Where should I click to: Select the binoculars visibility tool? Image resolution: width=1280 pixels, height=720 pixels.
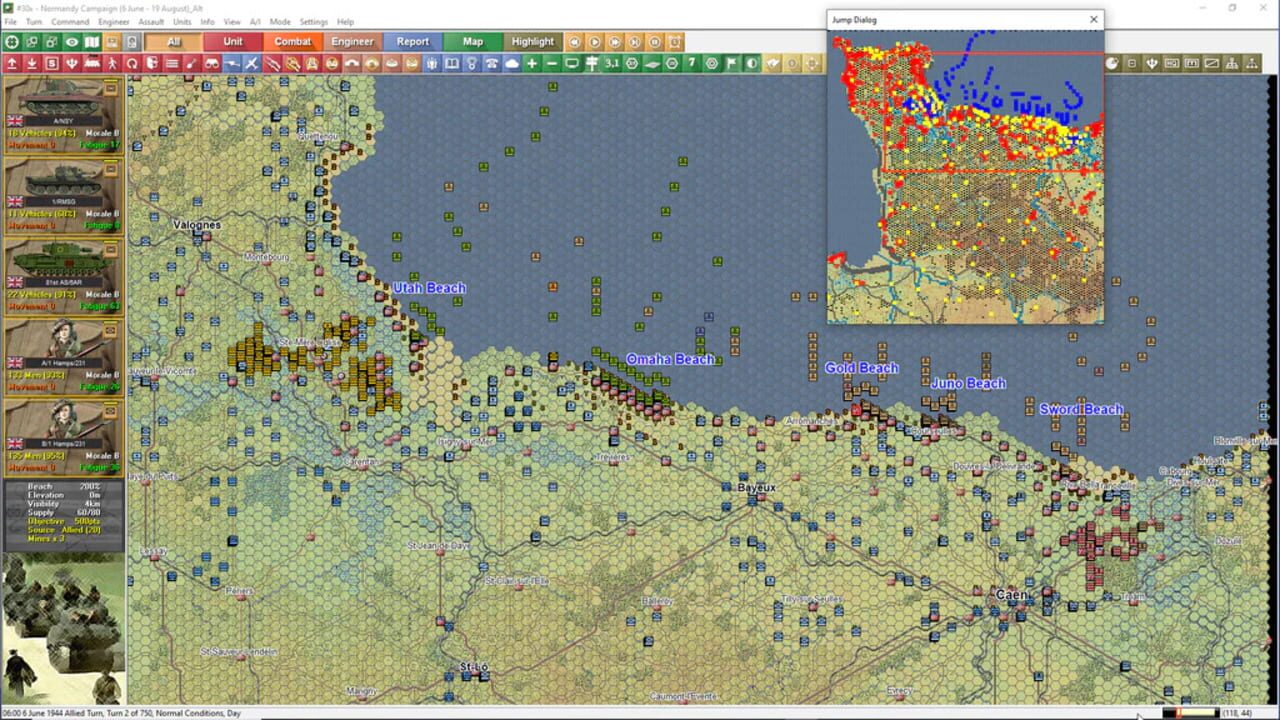click(213, 63)
